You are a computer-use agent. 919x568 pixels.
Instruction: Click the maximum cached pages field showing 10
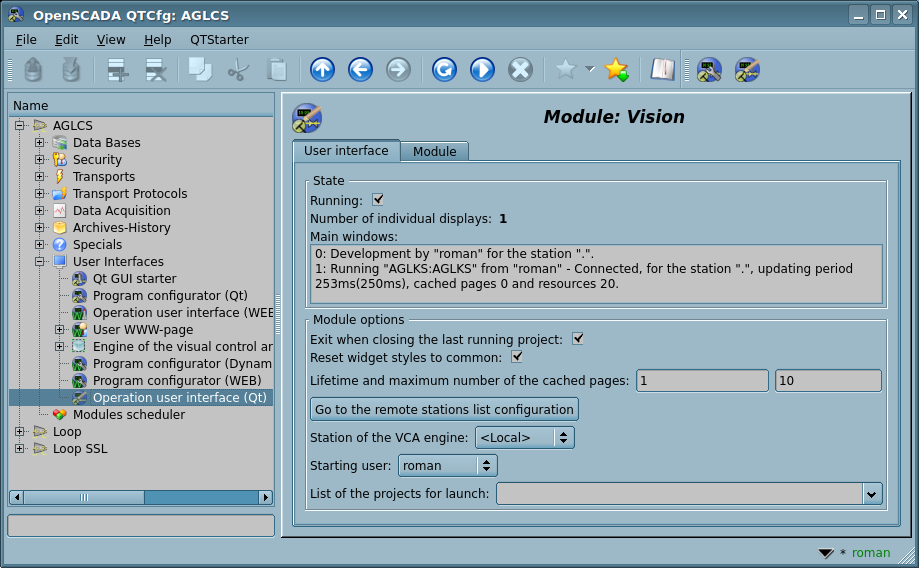tap(828, 380)
